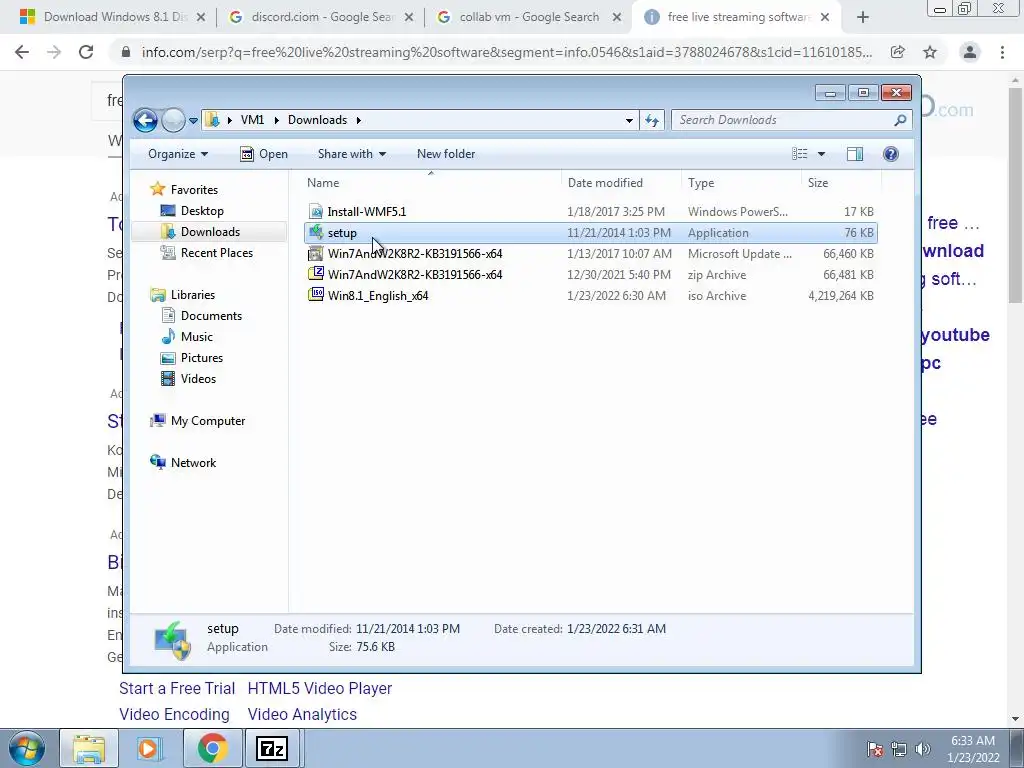Click Video Encoding link
Viewport: 1024px width, 768px height.
click(174, 714)
